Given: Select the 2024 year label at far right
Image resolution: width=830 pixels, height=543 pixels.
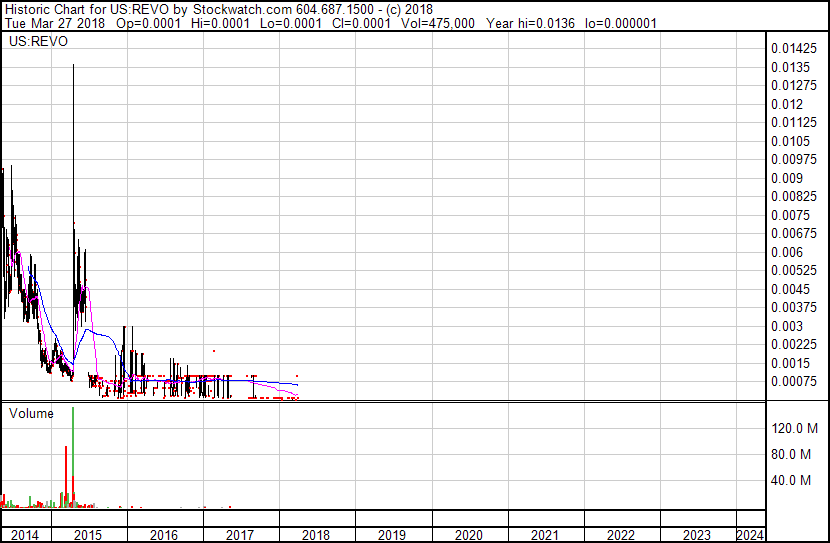Looking at the screenshot, I should (749, 535).
